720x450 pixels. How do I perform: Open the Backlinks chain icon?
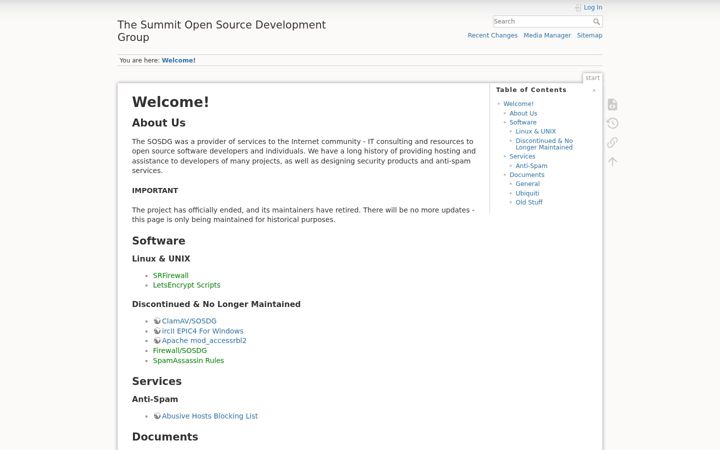(x=612, y=142)
